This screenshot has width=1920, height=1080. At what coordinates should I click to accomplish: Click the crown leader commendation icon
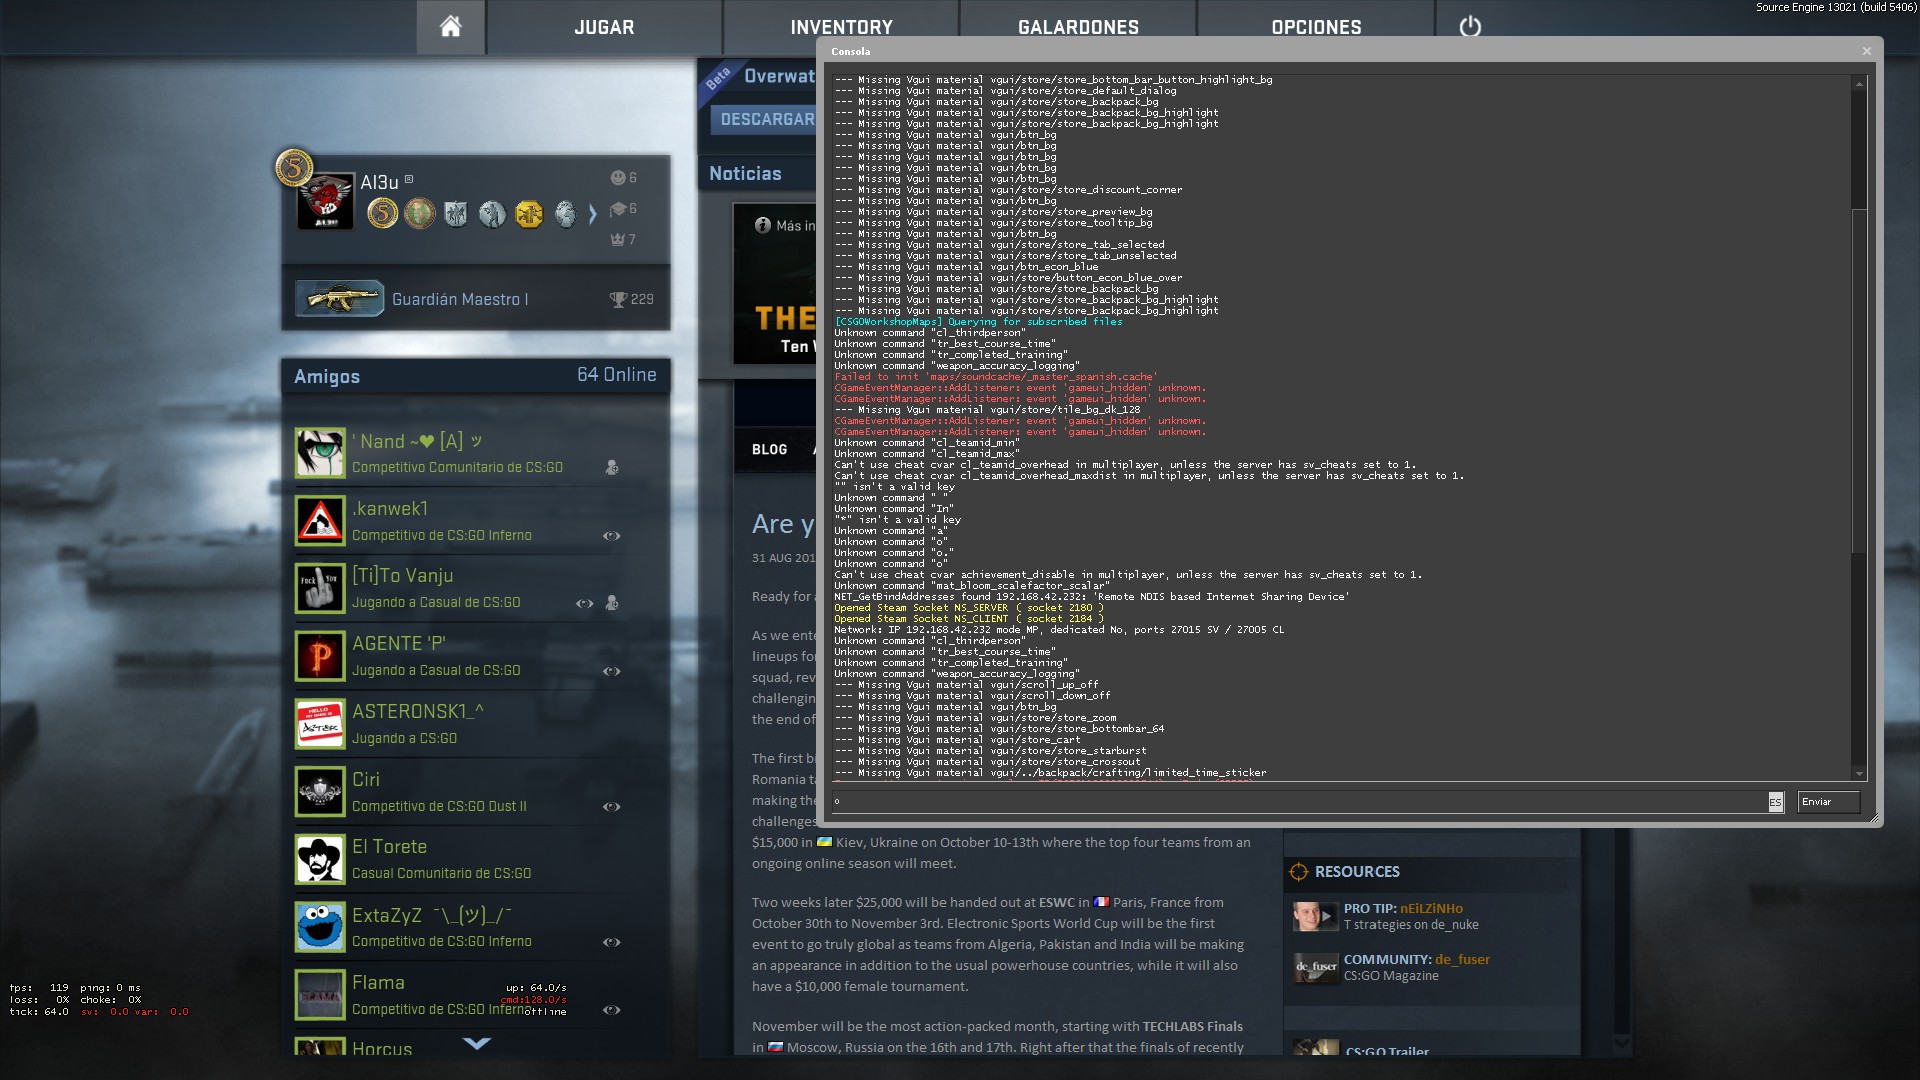click(x=618, y=239)
